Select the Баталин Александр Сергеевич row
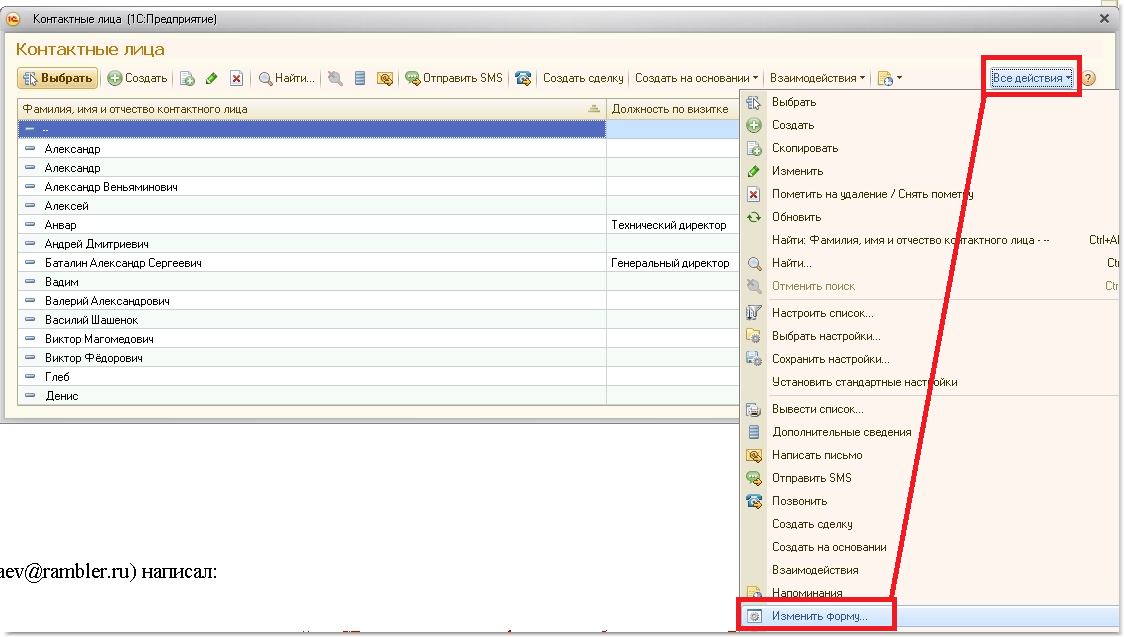The image size is (1124, 637). (123, 263)
